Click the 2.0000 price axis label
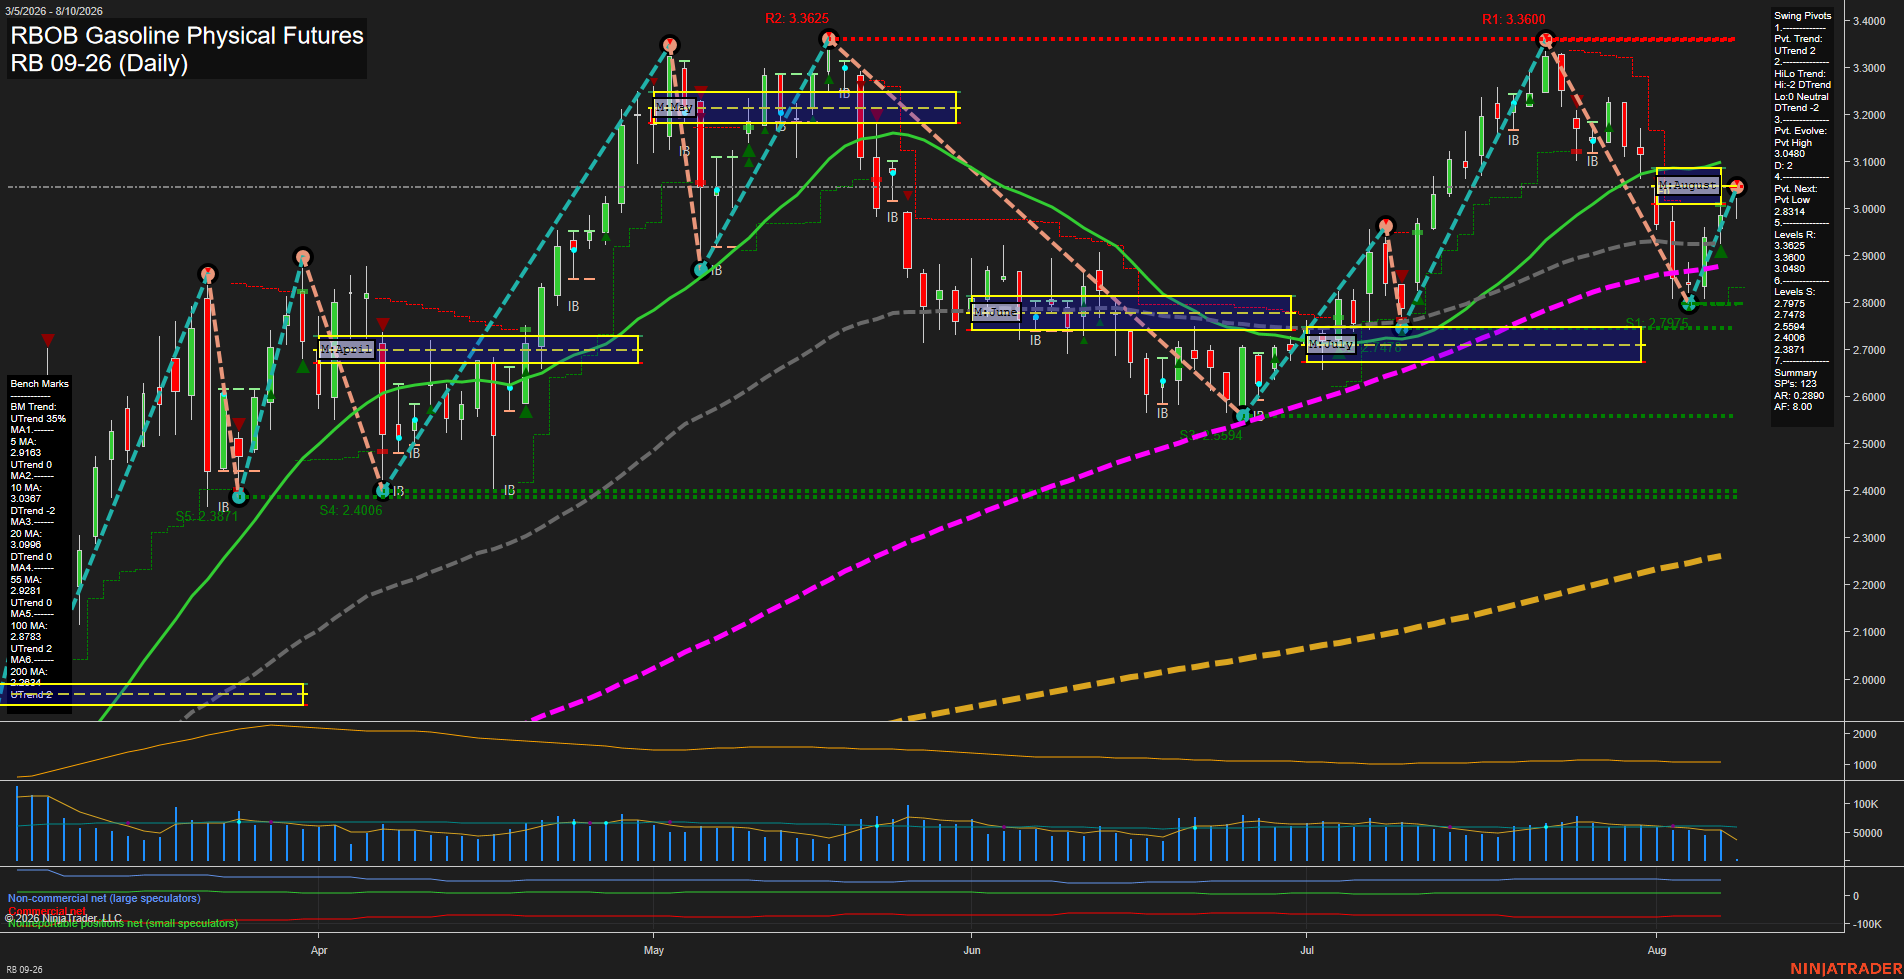 tap(1869, 680)
